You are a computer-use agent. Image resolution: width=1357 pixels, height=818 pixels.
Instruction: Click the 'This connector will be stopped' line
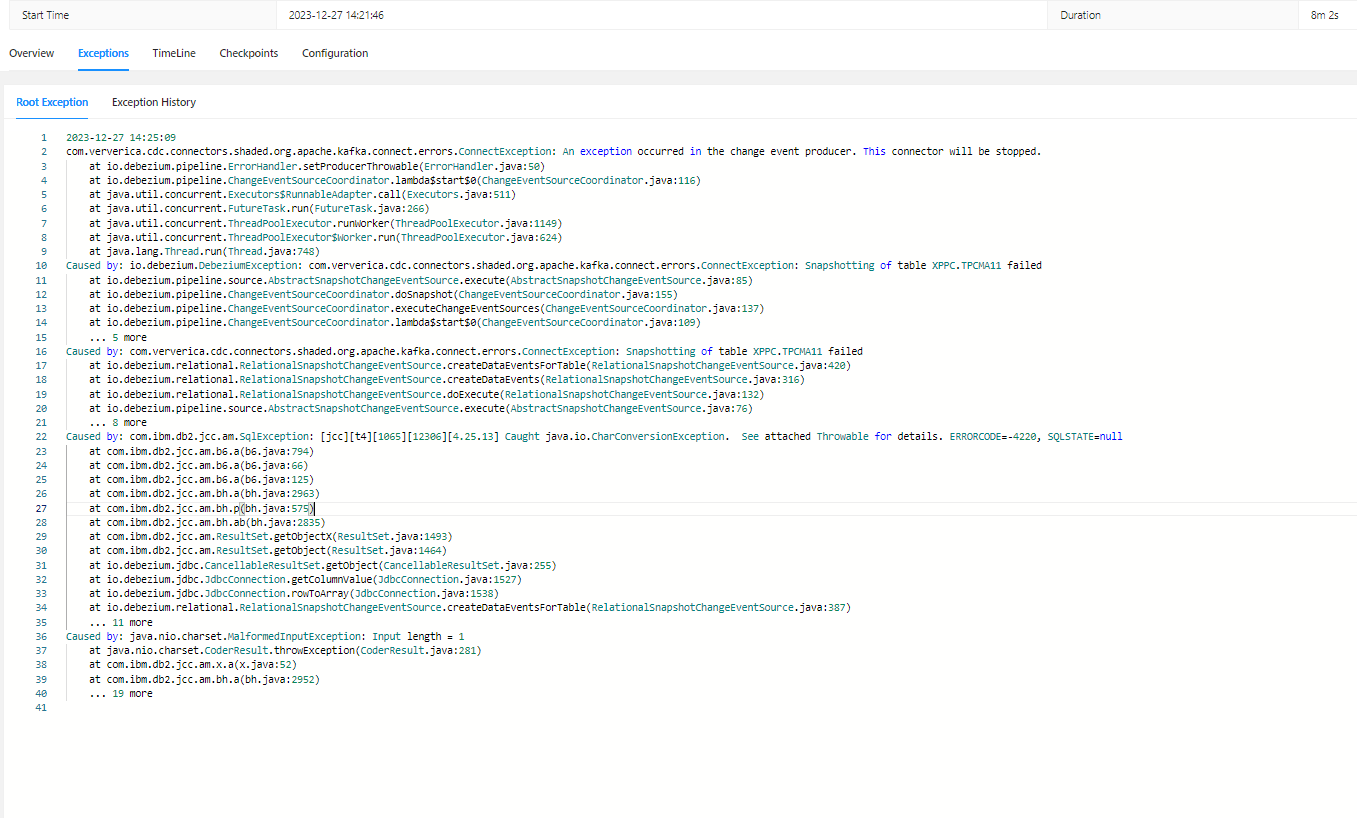pyautogui.click(x=553, y=152)
